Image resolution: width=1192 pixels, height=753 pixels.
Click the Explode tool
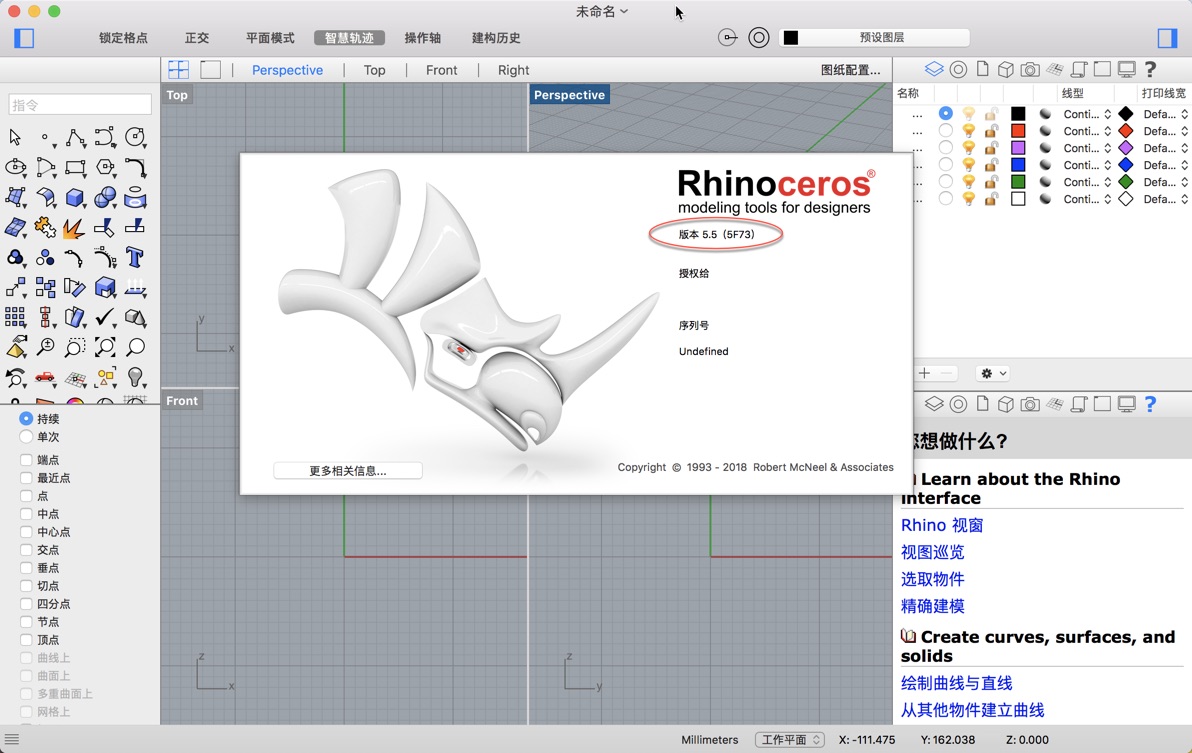(74, 227)
